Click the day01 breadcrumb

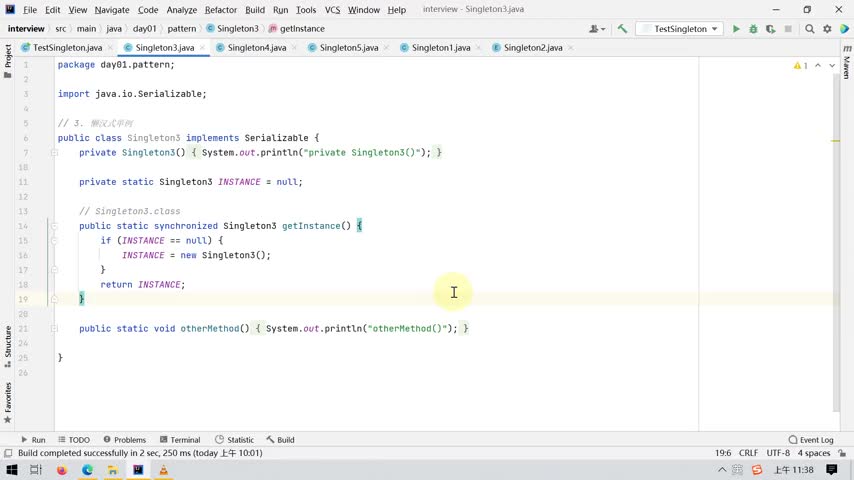point(144,29)
